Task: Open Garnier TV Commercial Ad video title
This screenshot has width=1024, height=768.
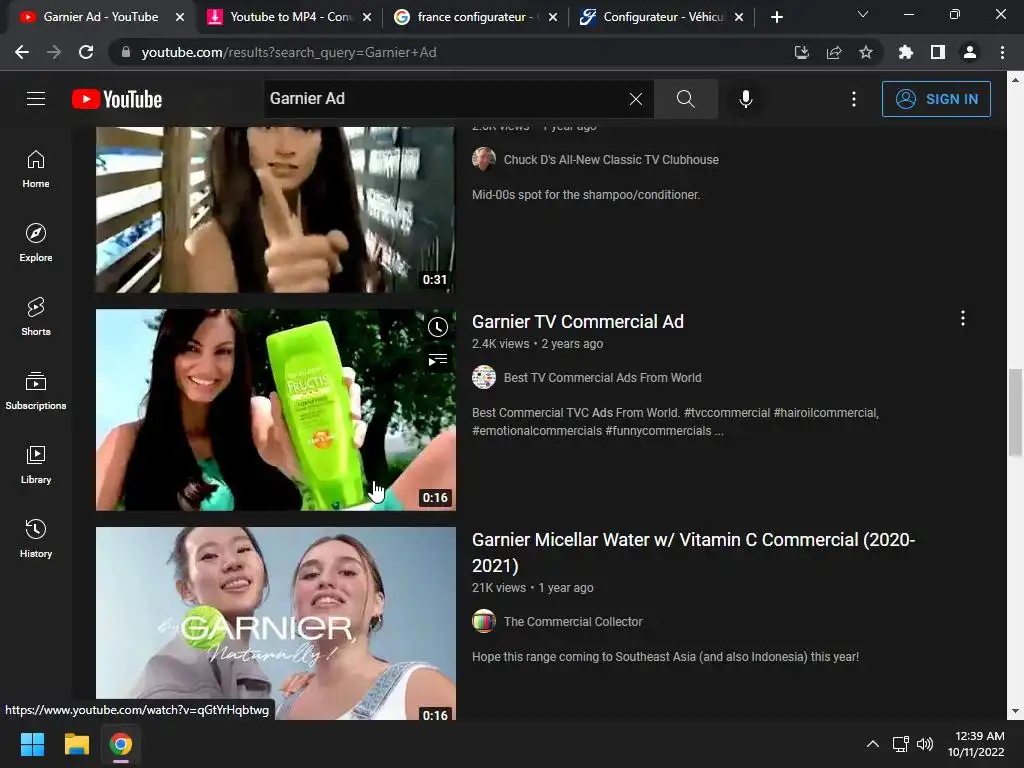Action: 577,321
